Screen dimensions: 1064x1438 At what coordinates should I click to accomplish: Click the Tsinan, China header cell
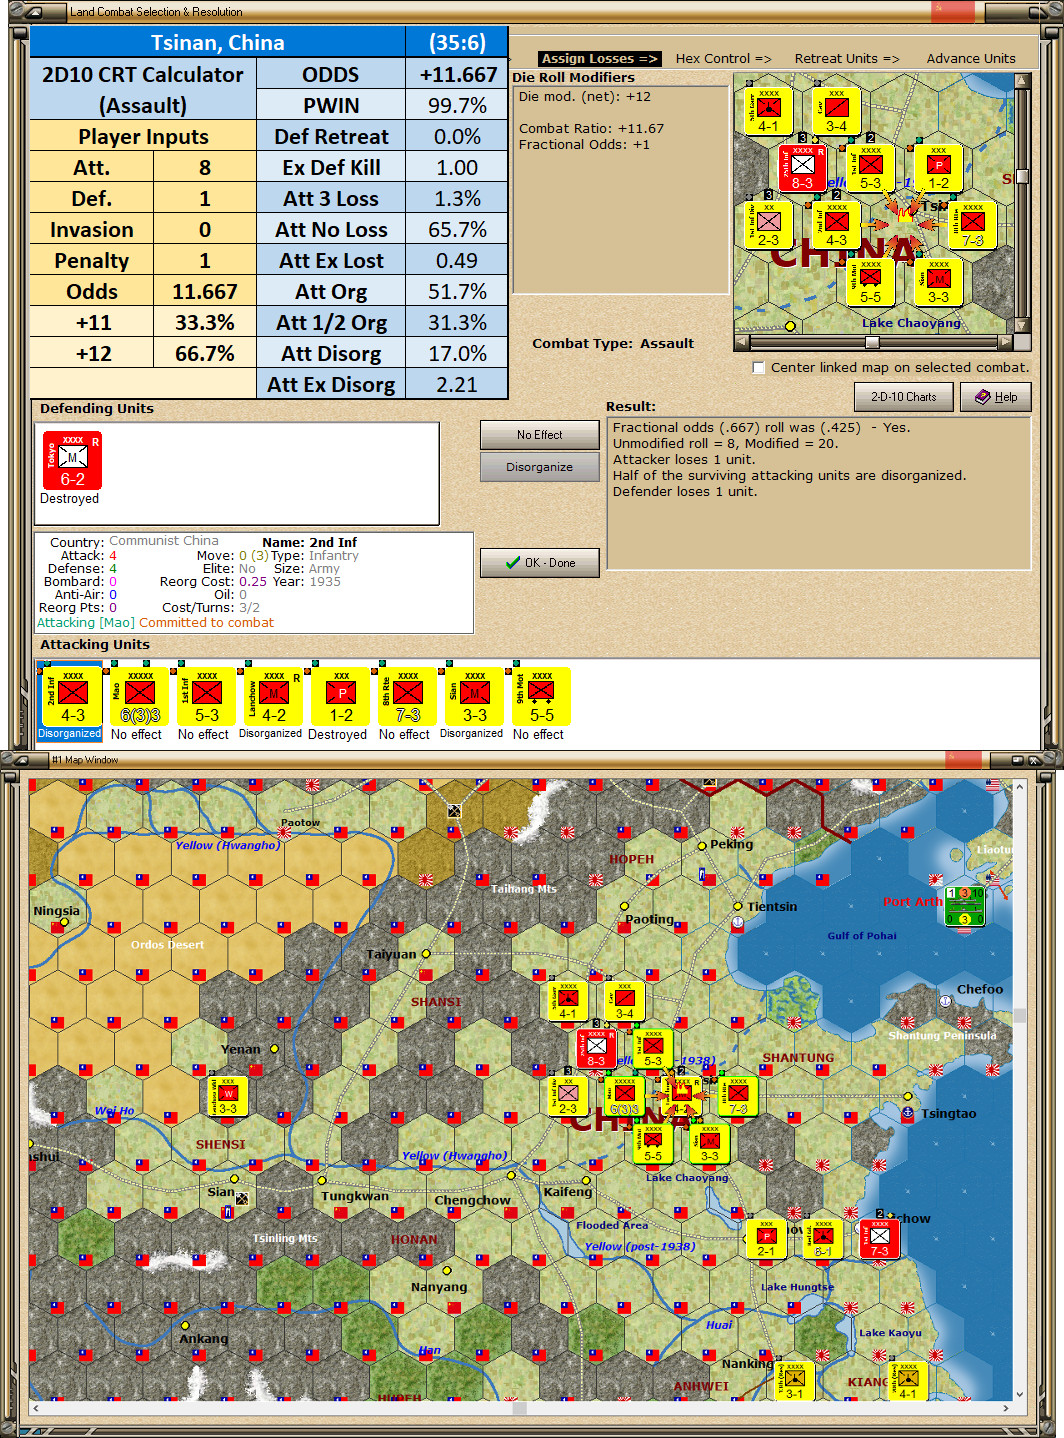click(x=218, y=42)
